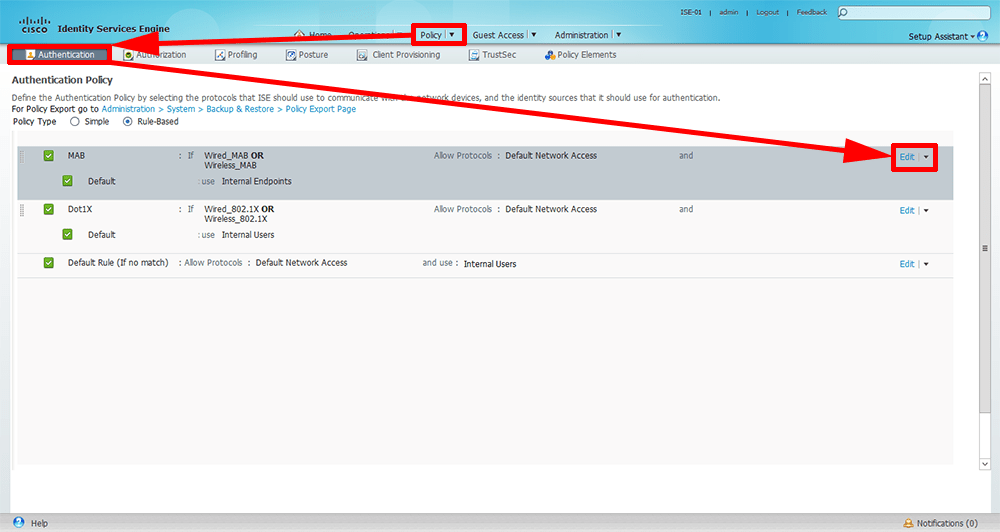Toggle Default checkbox under MAB rule

(x=68, y=181)
